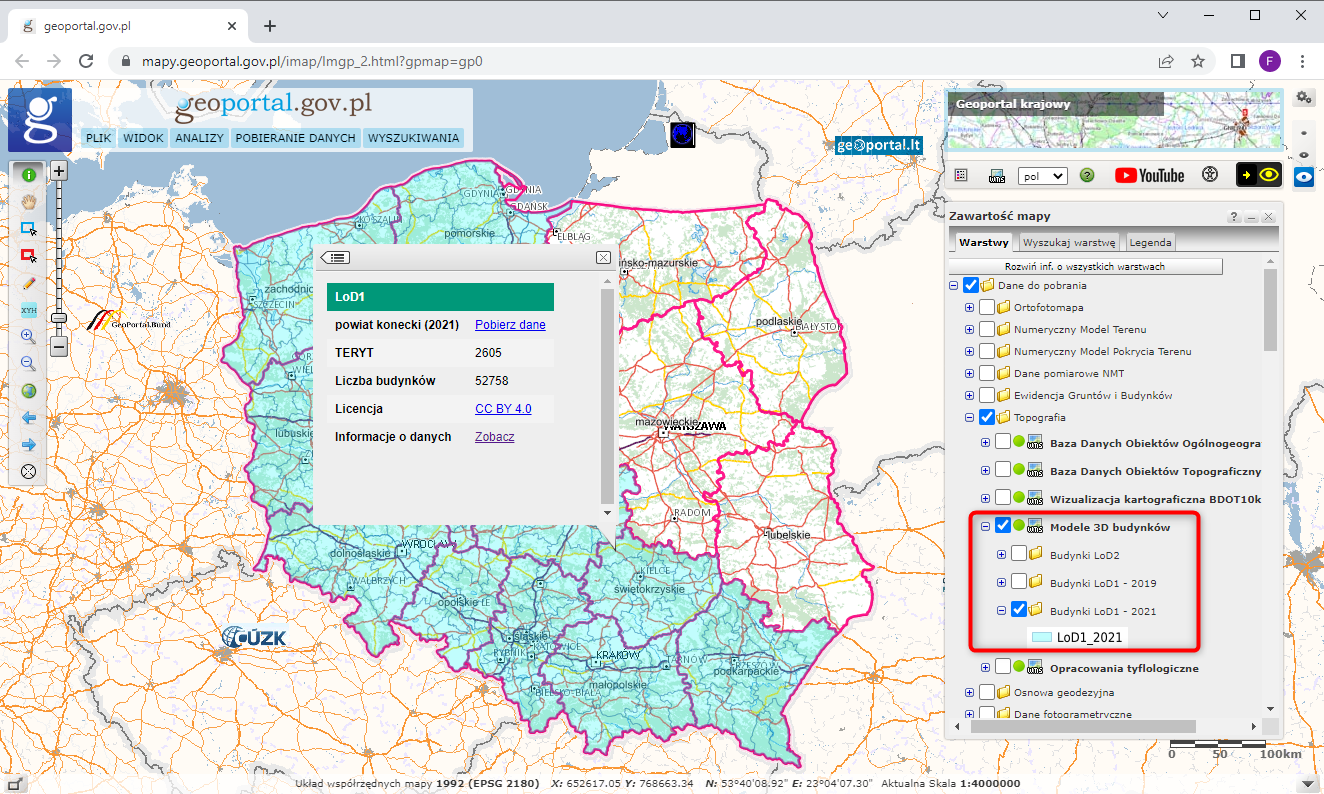Switch to the Legenda tab
The width and height of the screenshot is (1324, 794).
tap(1150, 242)
